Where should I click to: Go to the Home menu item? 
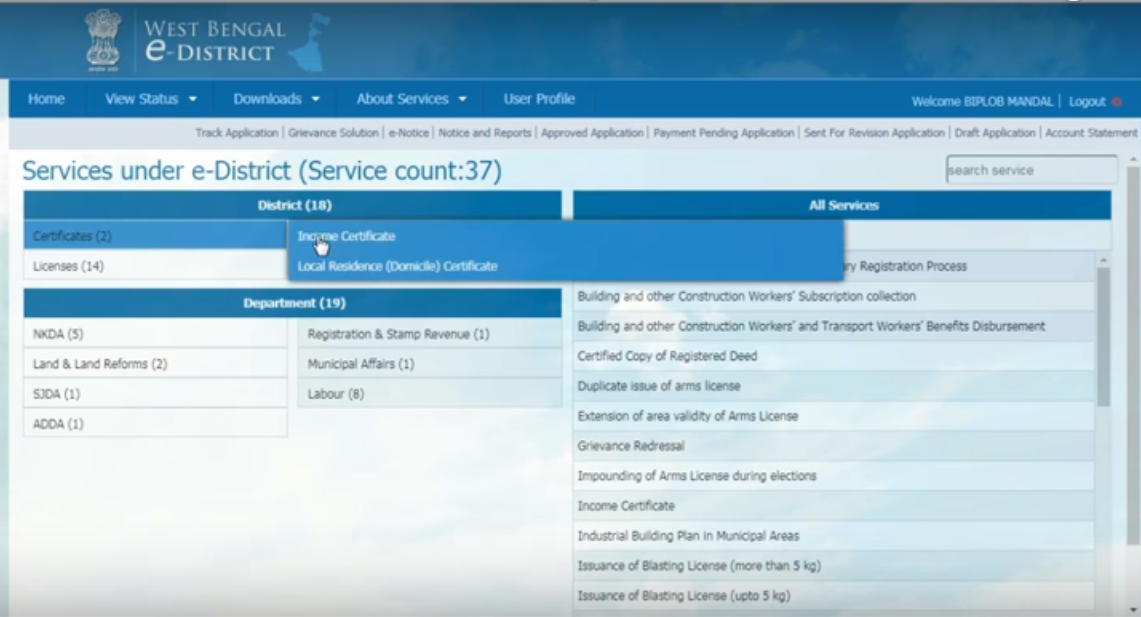point(46,99)
